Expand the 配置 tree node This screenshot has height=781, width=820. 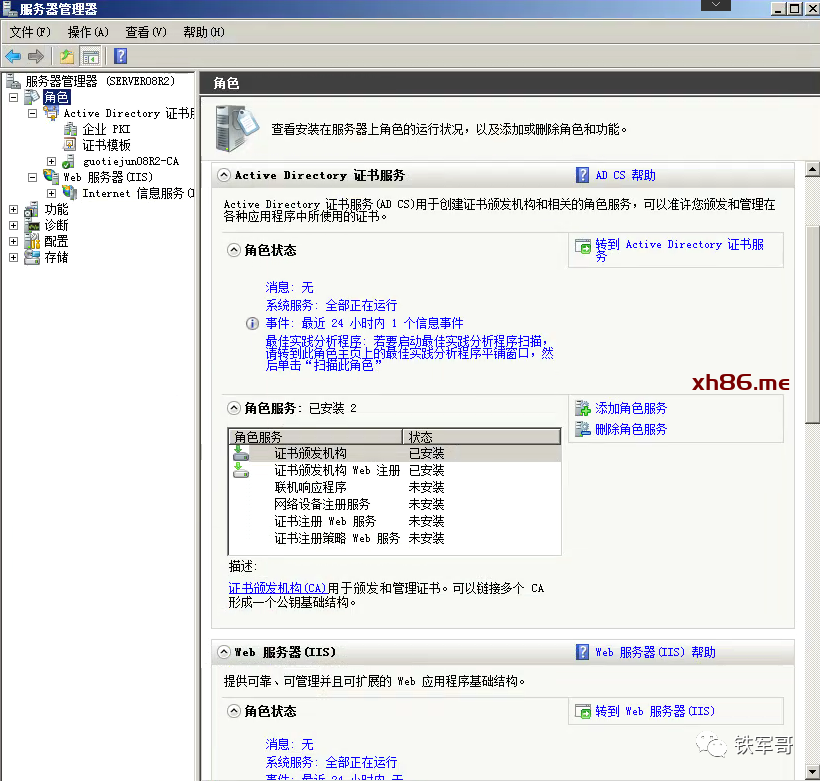tap(14, 242)
